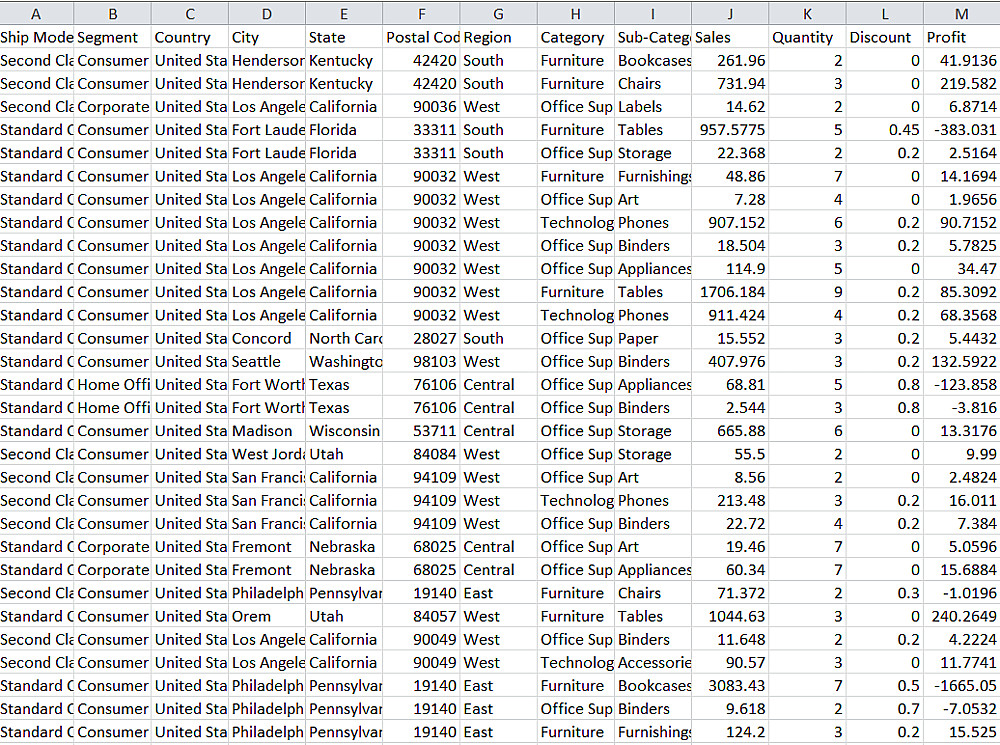Click the Region header cell
The image size is (1000, 745).
(x=499, y=38)
